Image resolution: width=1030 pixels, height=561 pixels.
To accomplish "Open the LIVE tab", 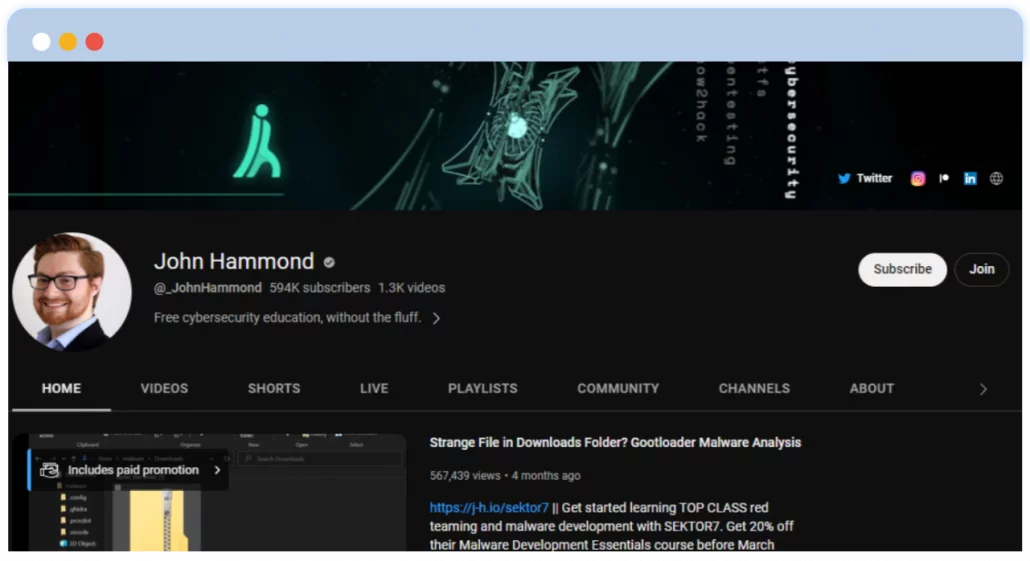I will coord(374,388).
